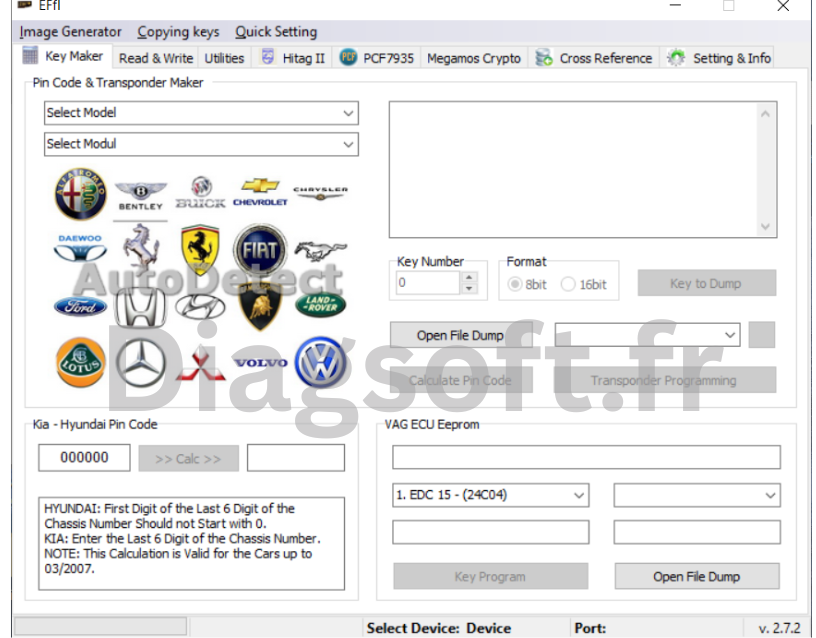Increase Key Number with up arrow
Image resolution: width=816 pixels, height=638 pixels.
(x=469, y=277)
